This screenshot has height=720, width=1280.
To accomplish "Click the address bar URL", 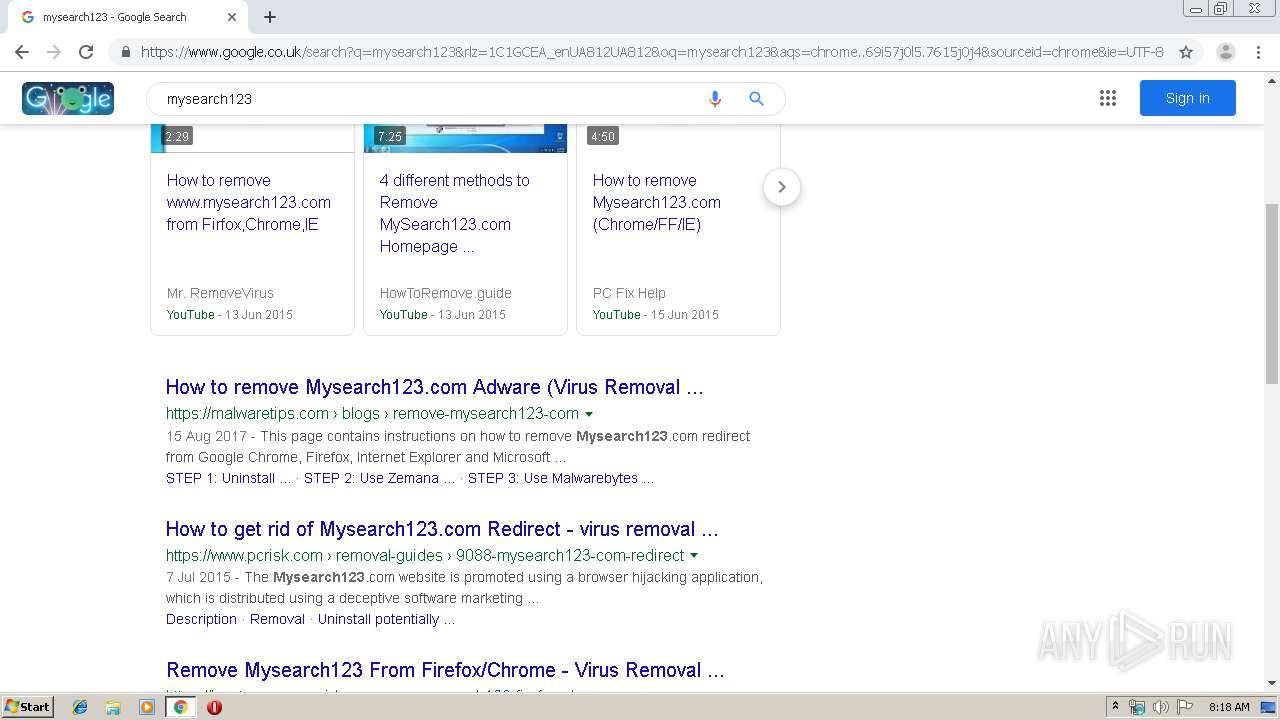I will coord(652,52).
